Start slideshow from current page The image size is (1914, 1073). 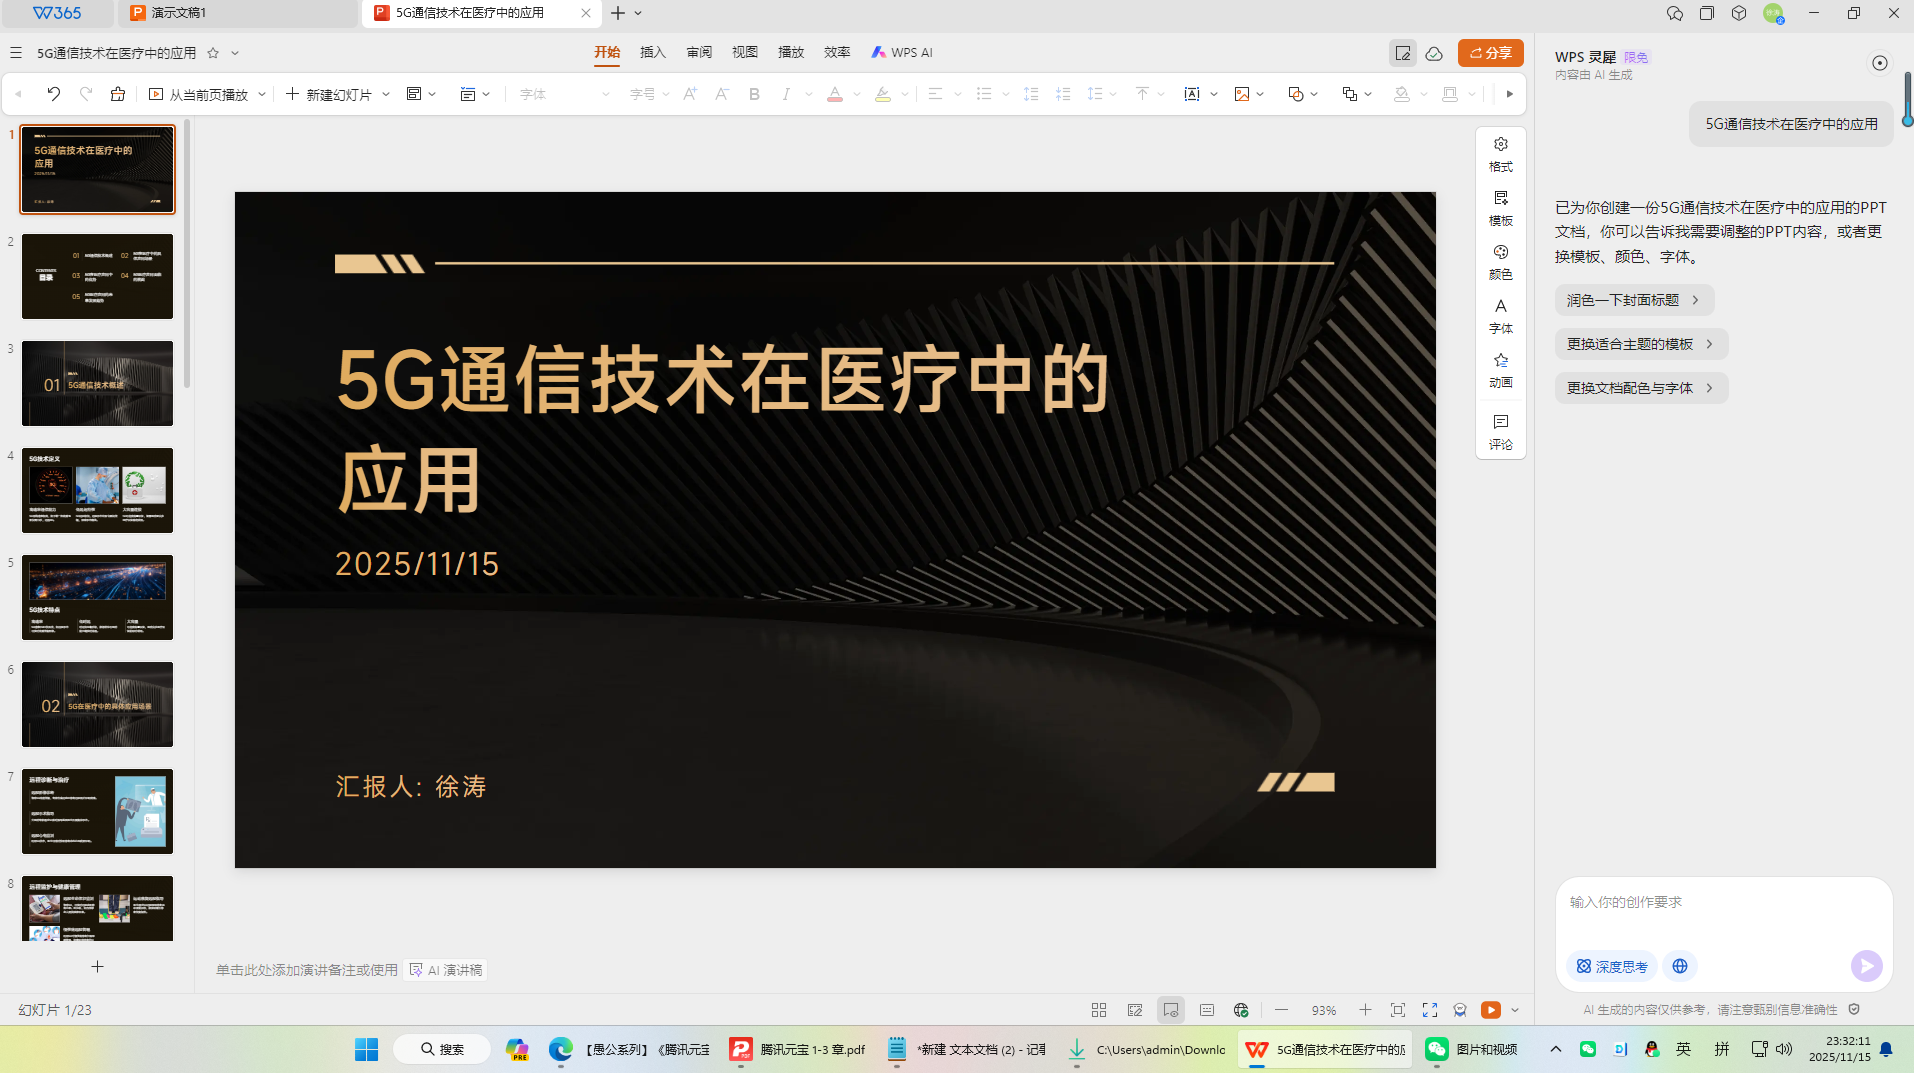click(x=204, y=93)
